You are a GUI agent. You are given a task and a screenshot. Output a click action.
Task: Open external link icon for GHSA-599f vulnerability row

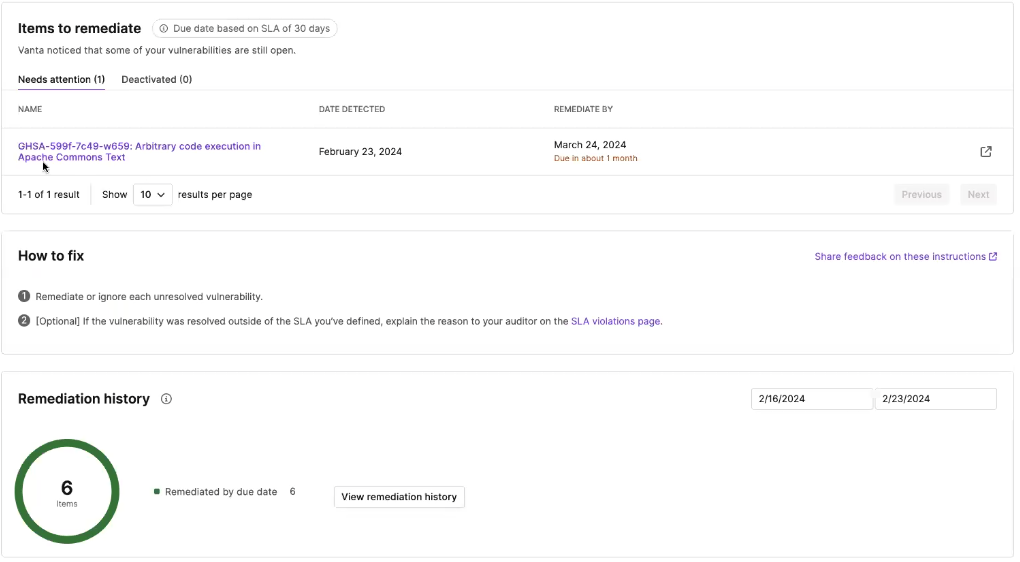click(x=986, y=152)
